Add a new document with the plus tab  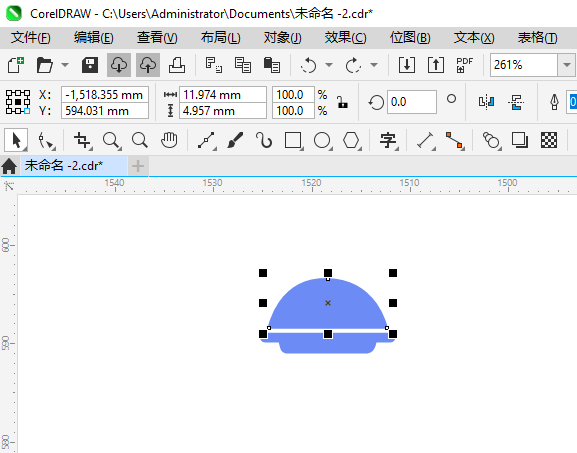(x=138, y=166)
